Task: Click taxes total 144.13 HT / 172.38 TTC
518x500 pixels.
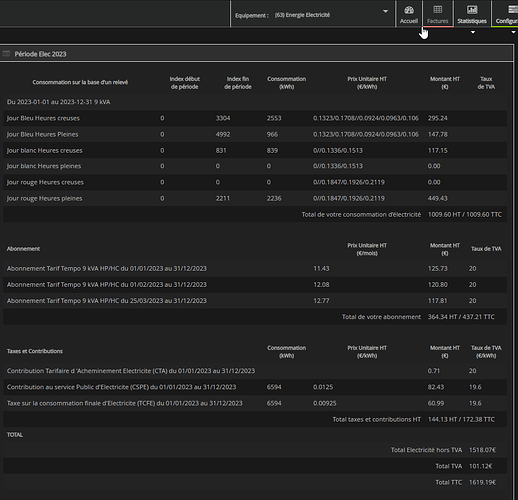Action: coord(461,419)
